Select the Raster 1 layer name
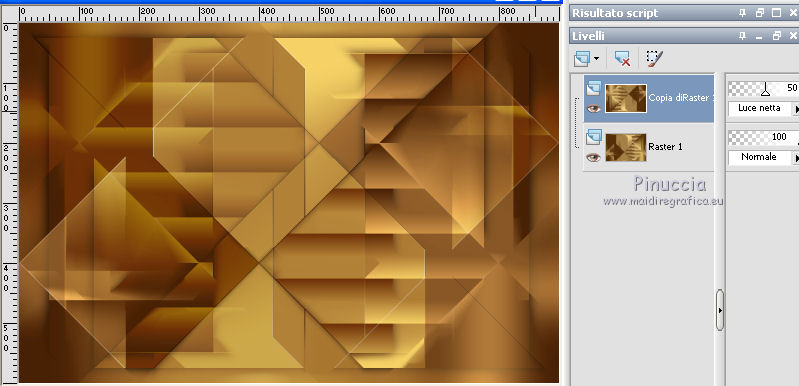This screenshot has height=386, width=799. tap(665, 147)
